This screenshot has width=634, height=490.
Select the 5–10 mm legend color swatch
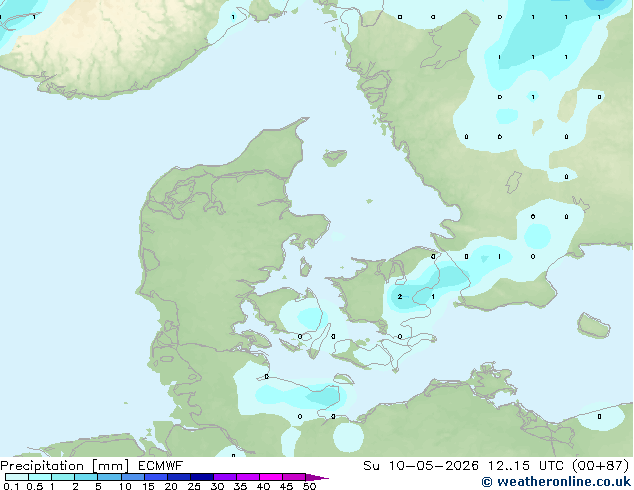[x=109, y=477]
